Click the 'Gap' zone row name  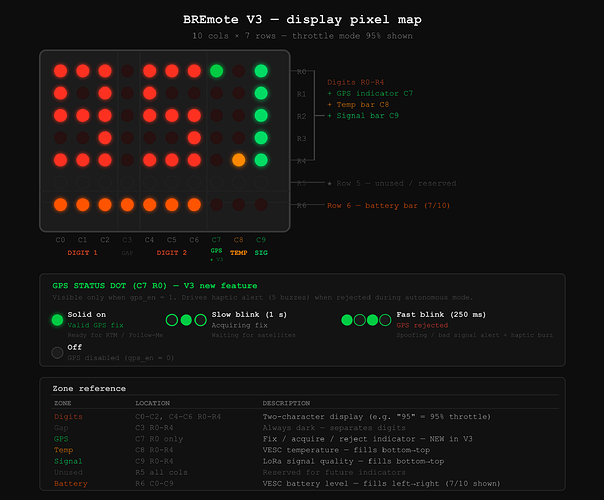61,428
